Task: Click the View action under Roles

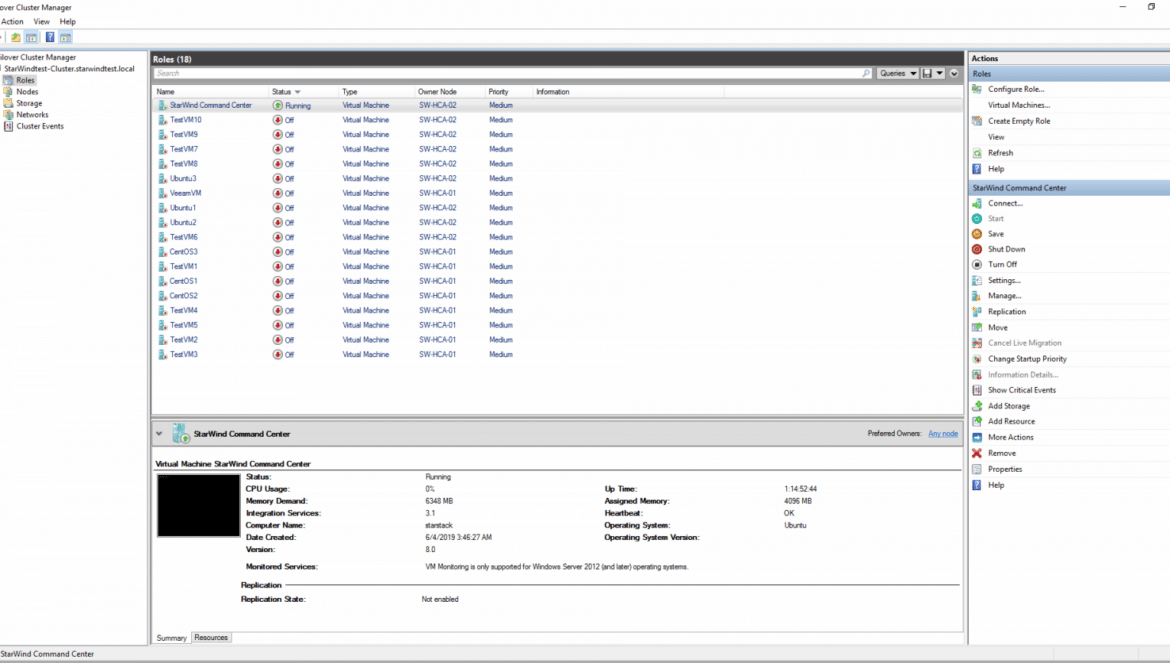Action: (x=996, y=137)
